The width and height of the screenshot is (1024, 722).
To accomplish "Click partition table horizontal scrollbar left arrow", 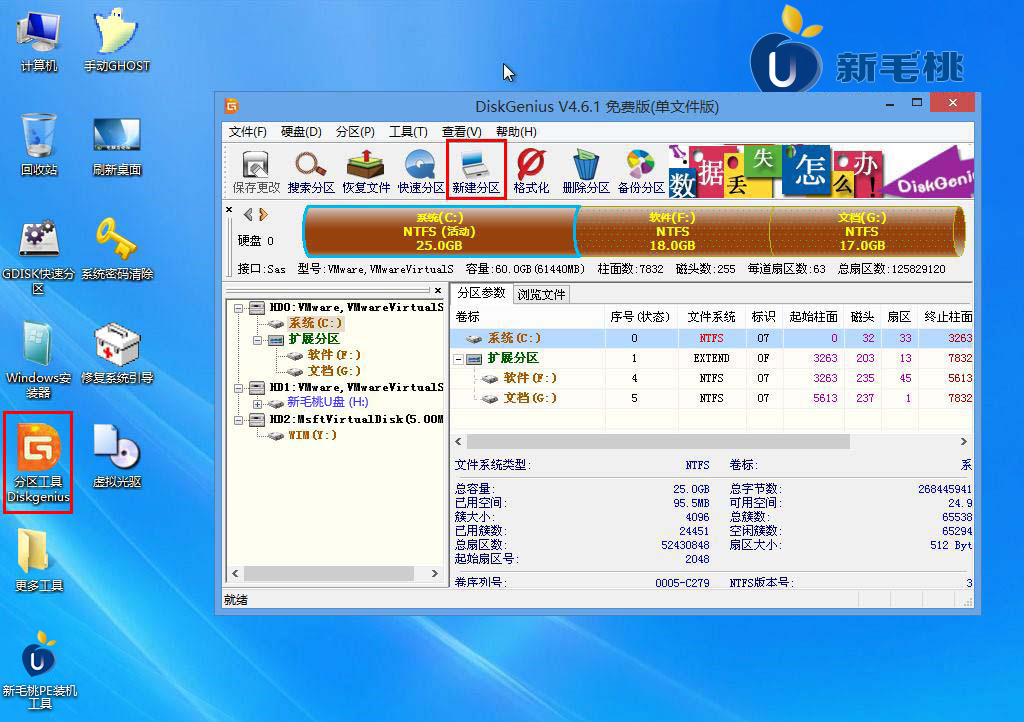I will [458, 442].
